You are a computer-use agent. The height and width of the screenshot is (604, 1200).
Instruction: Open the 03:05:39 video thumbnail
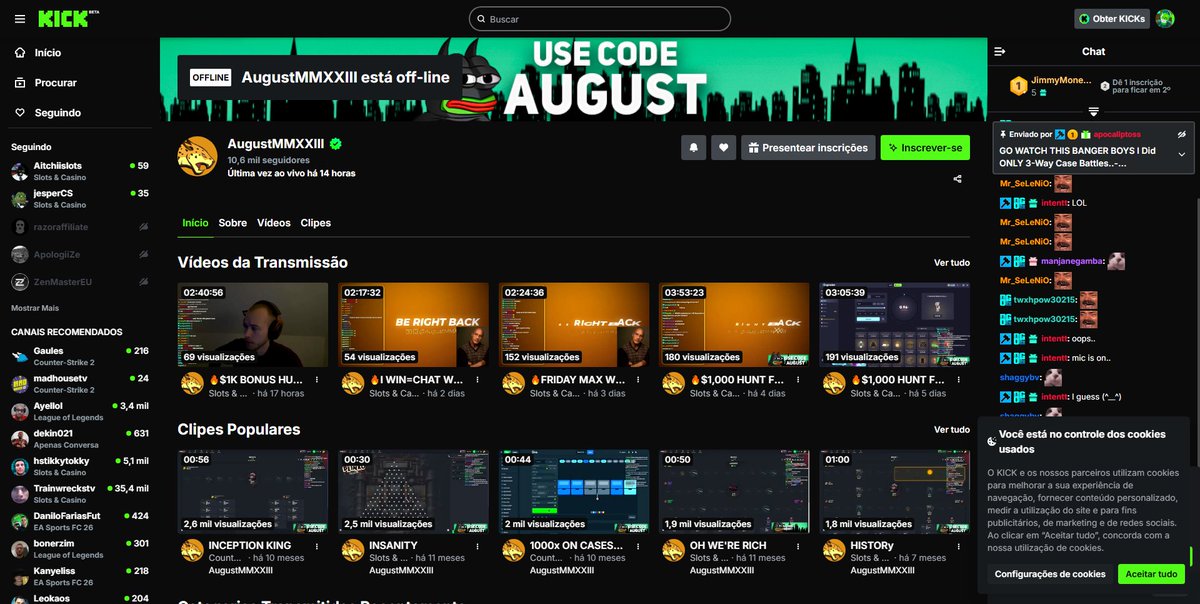pos(894,324)
